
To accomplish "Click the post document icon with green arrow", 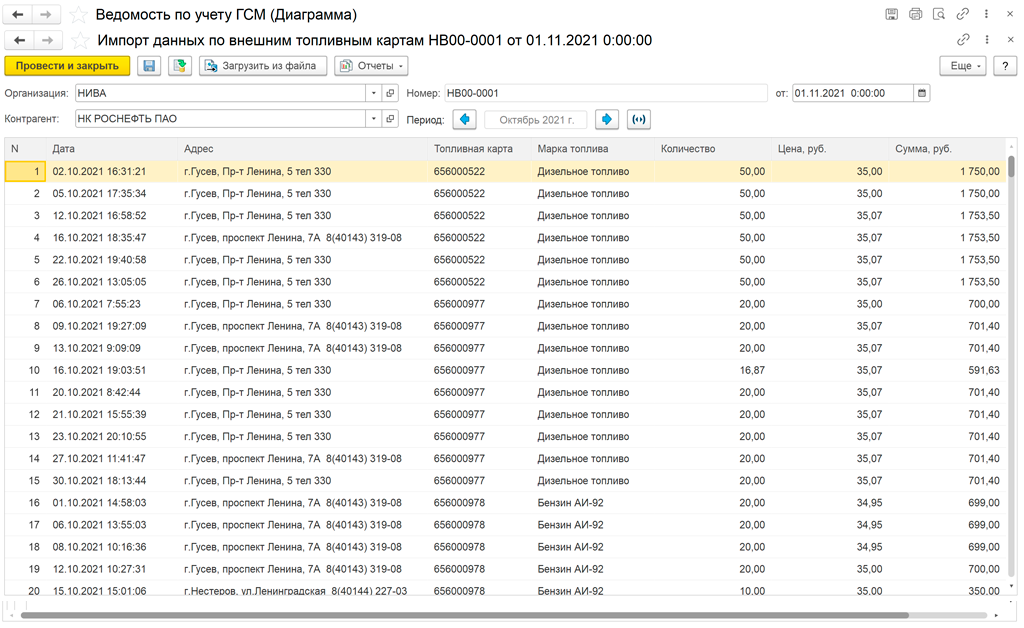I will pos(180,66).
